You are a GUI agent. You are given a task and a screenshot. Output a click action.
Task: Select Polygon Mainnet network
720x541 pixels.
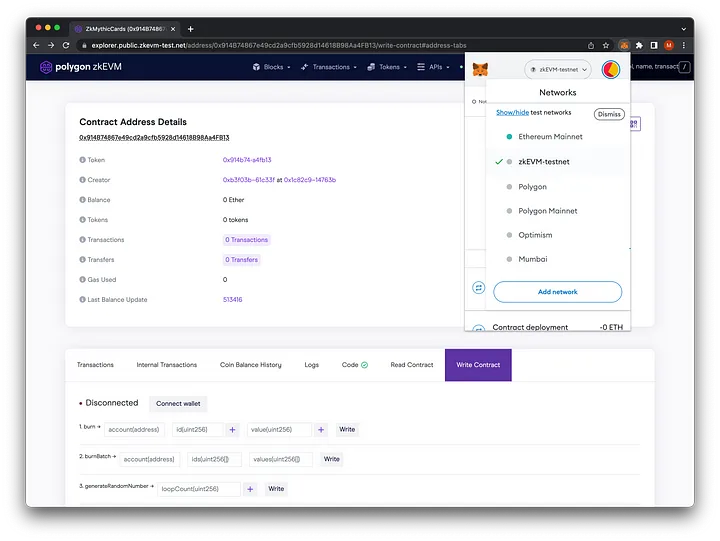pos(558,211)
